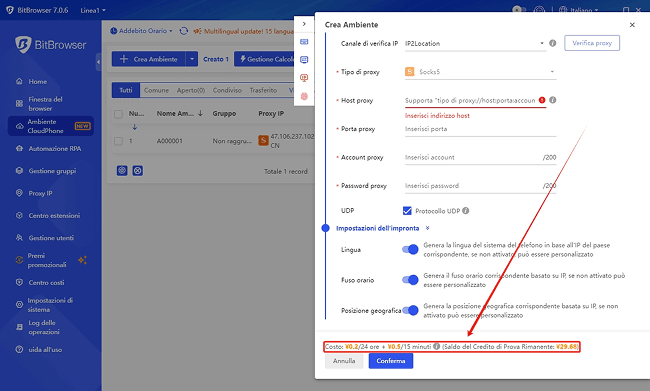Click the Log delle operazioni icon
Image resolution: width=650 pixels, height=391 pixels.
[19, 327]
